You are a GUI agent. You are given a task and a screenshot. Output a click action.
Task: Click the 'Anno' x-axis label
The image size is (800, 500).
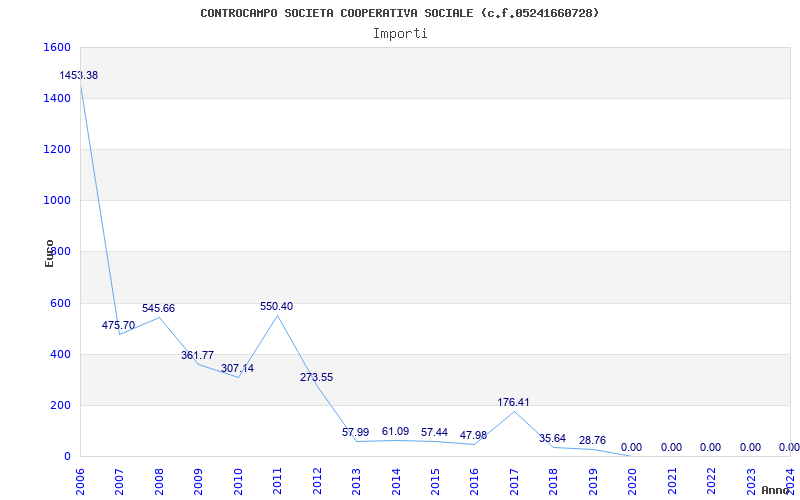[x=776, y=490]
